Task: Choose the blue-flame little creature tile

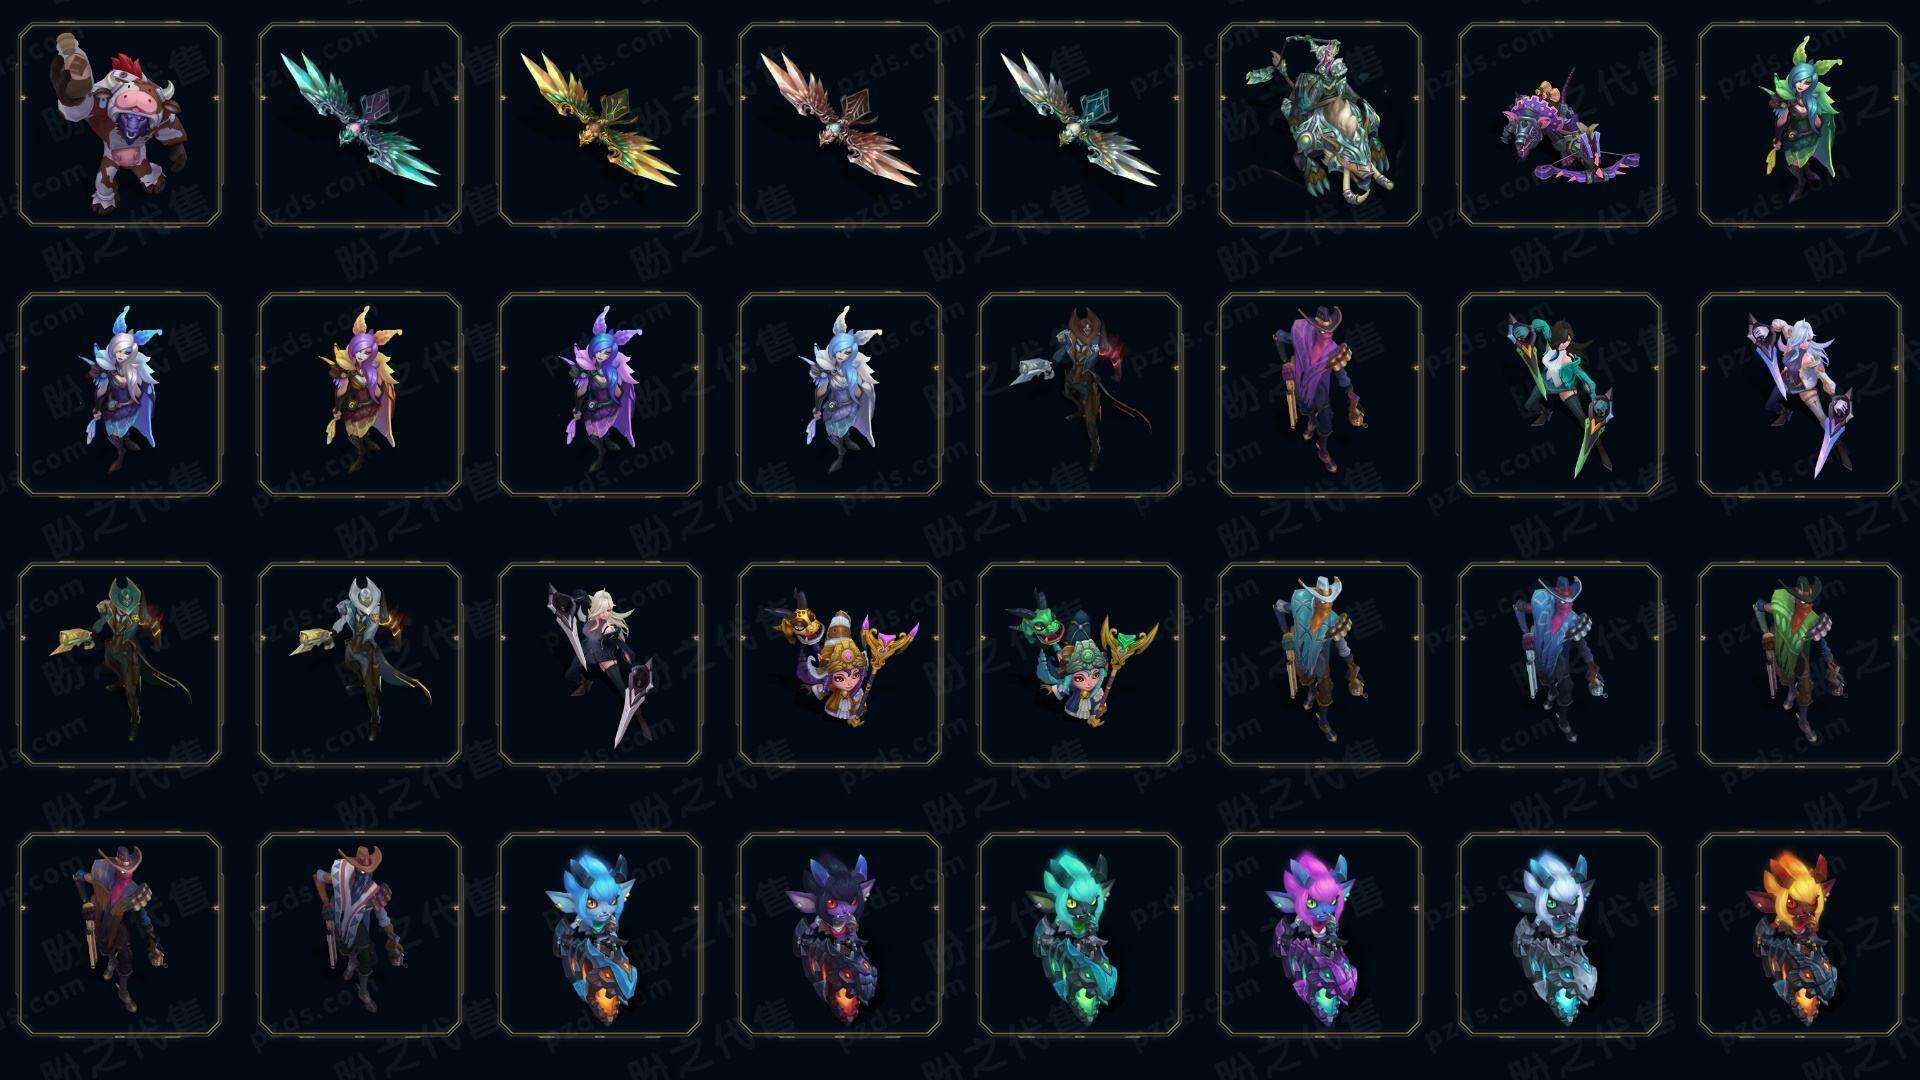Action: coord(600,934)
